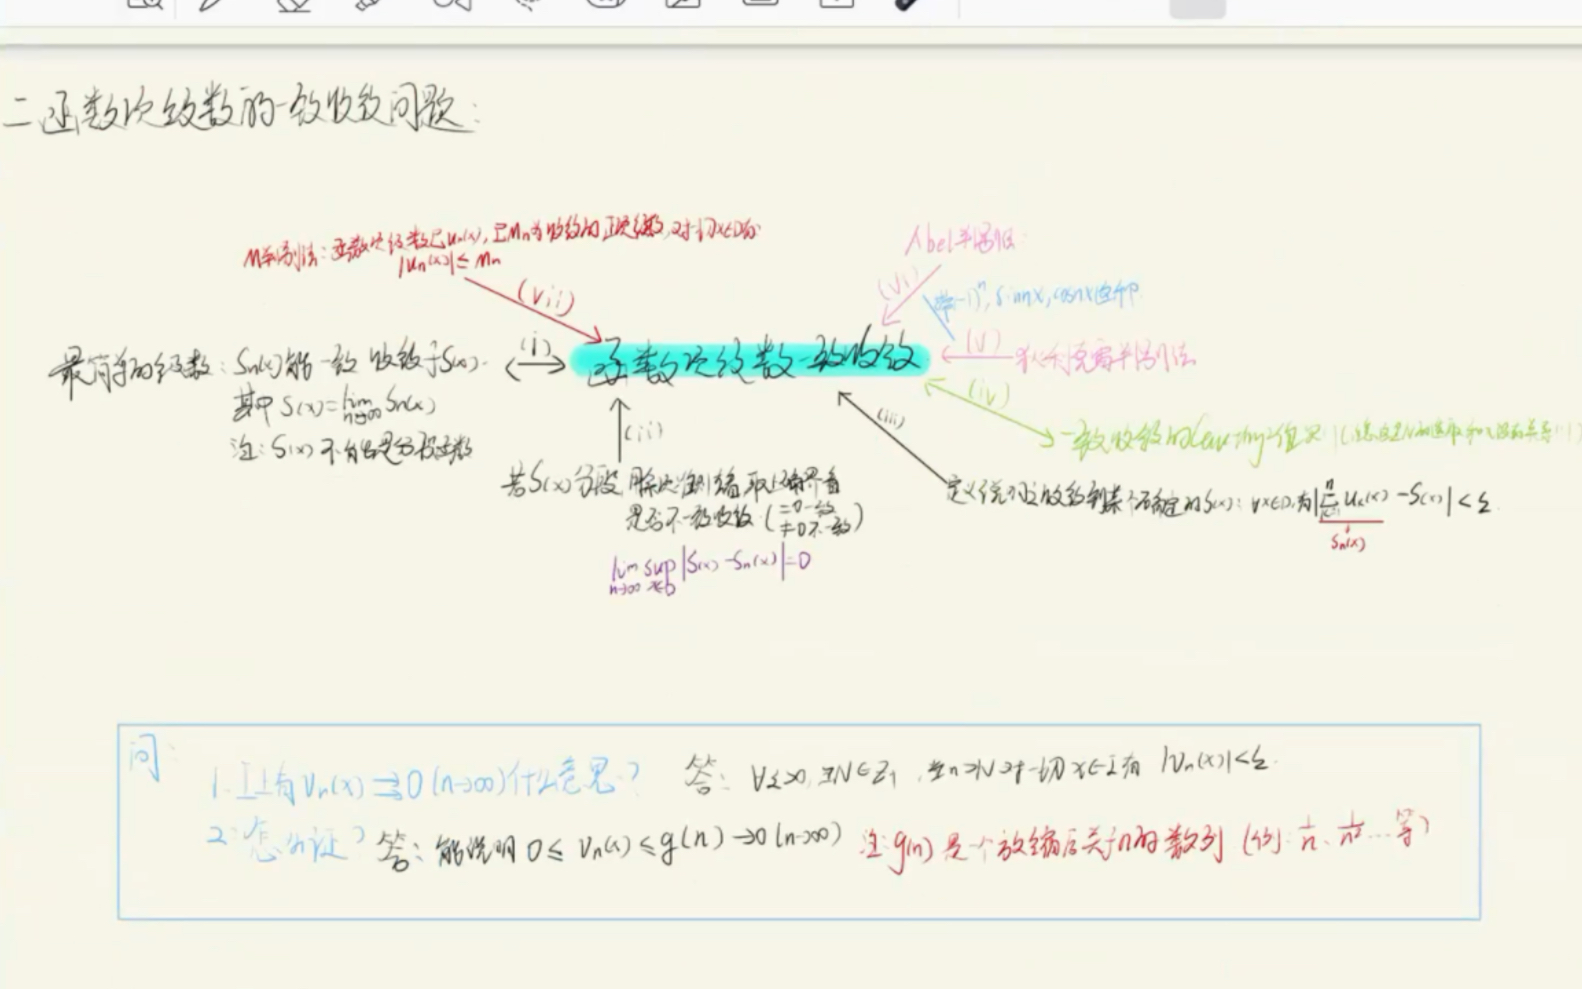Viewport: 1582px width, 989px height.
Task: Click "|vn(x)|<ε" at the first answer's end
Action: pyautogui.click(x=1217, y=762)
